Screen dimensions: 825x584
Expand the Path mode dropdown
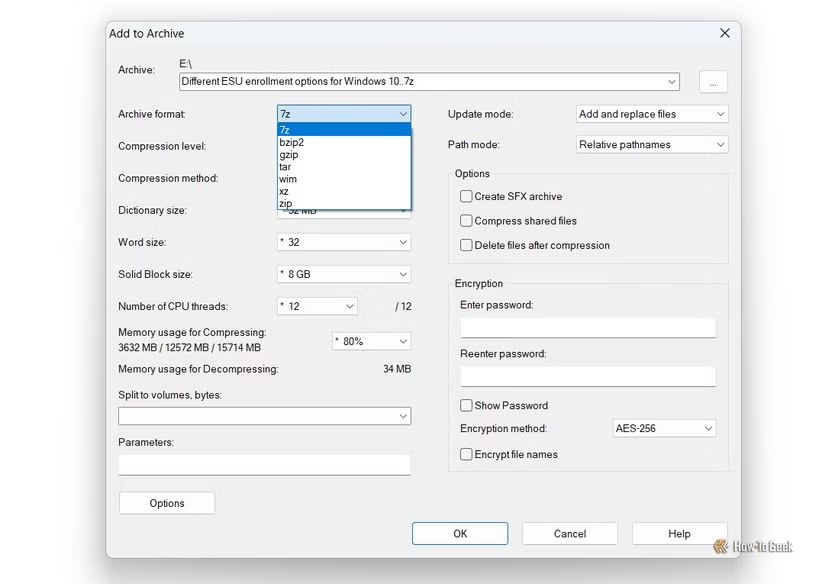point(652,145)
